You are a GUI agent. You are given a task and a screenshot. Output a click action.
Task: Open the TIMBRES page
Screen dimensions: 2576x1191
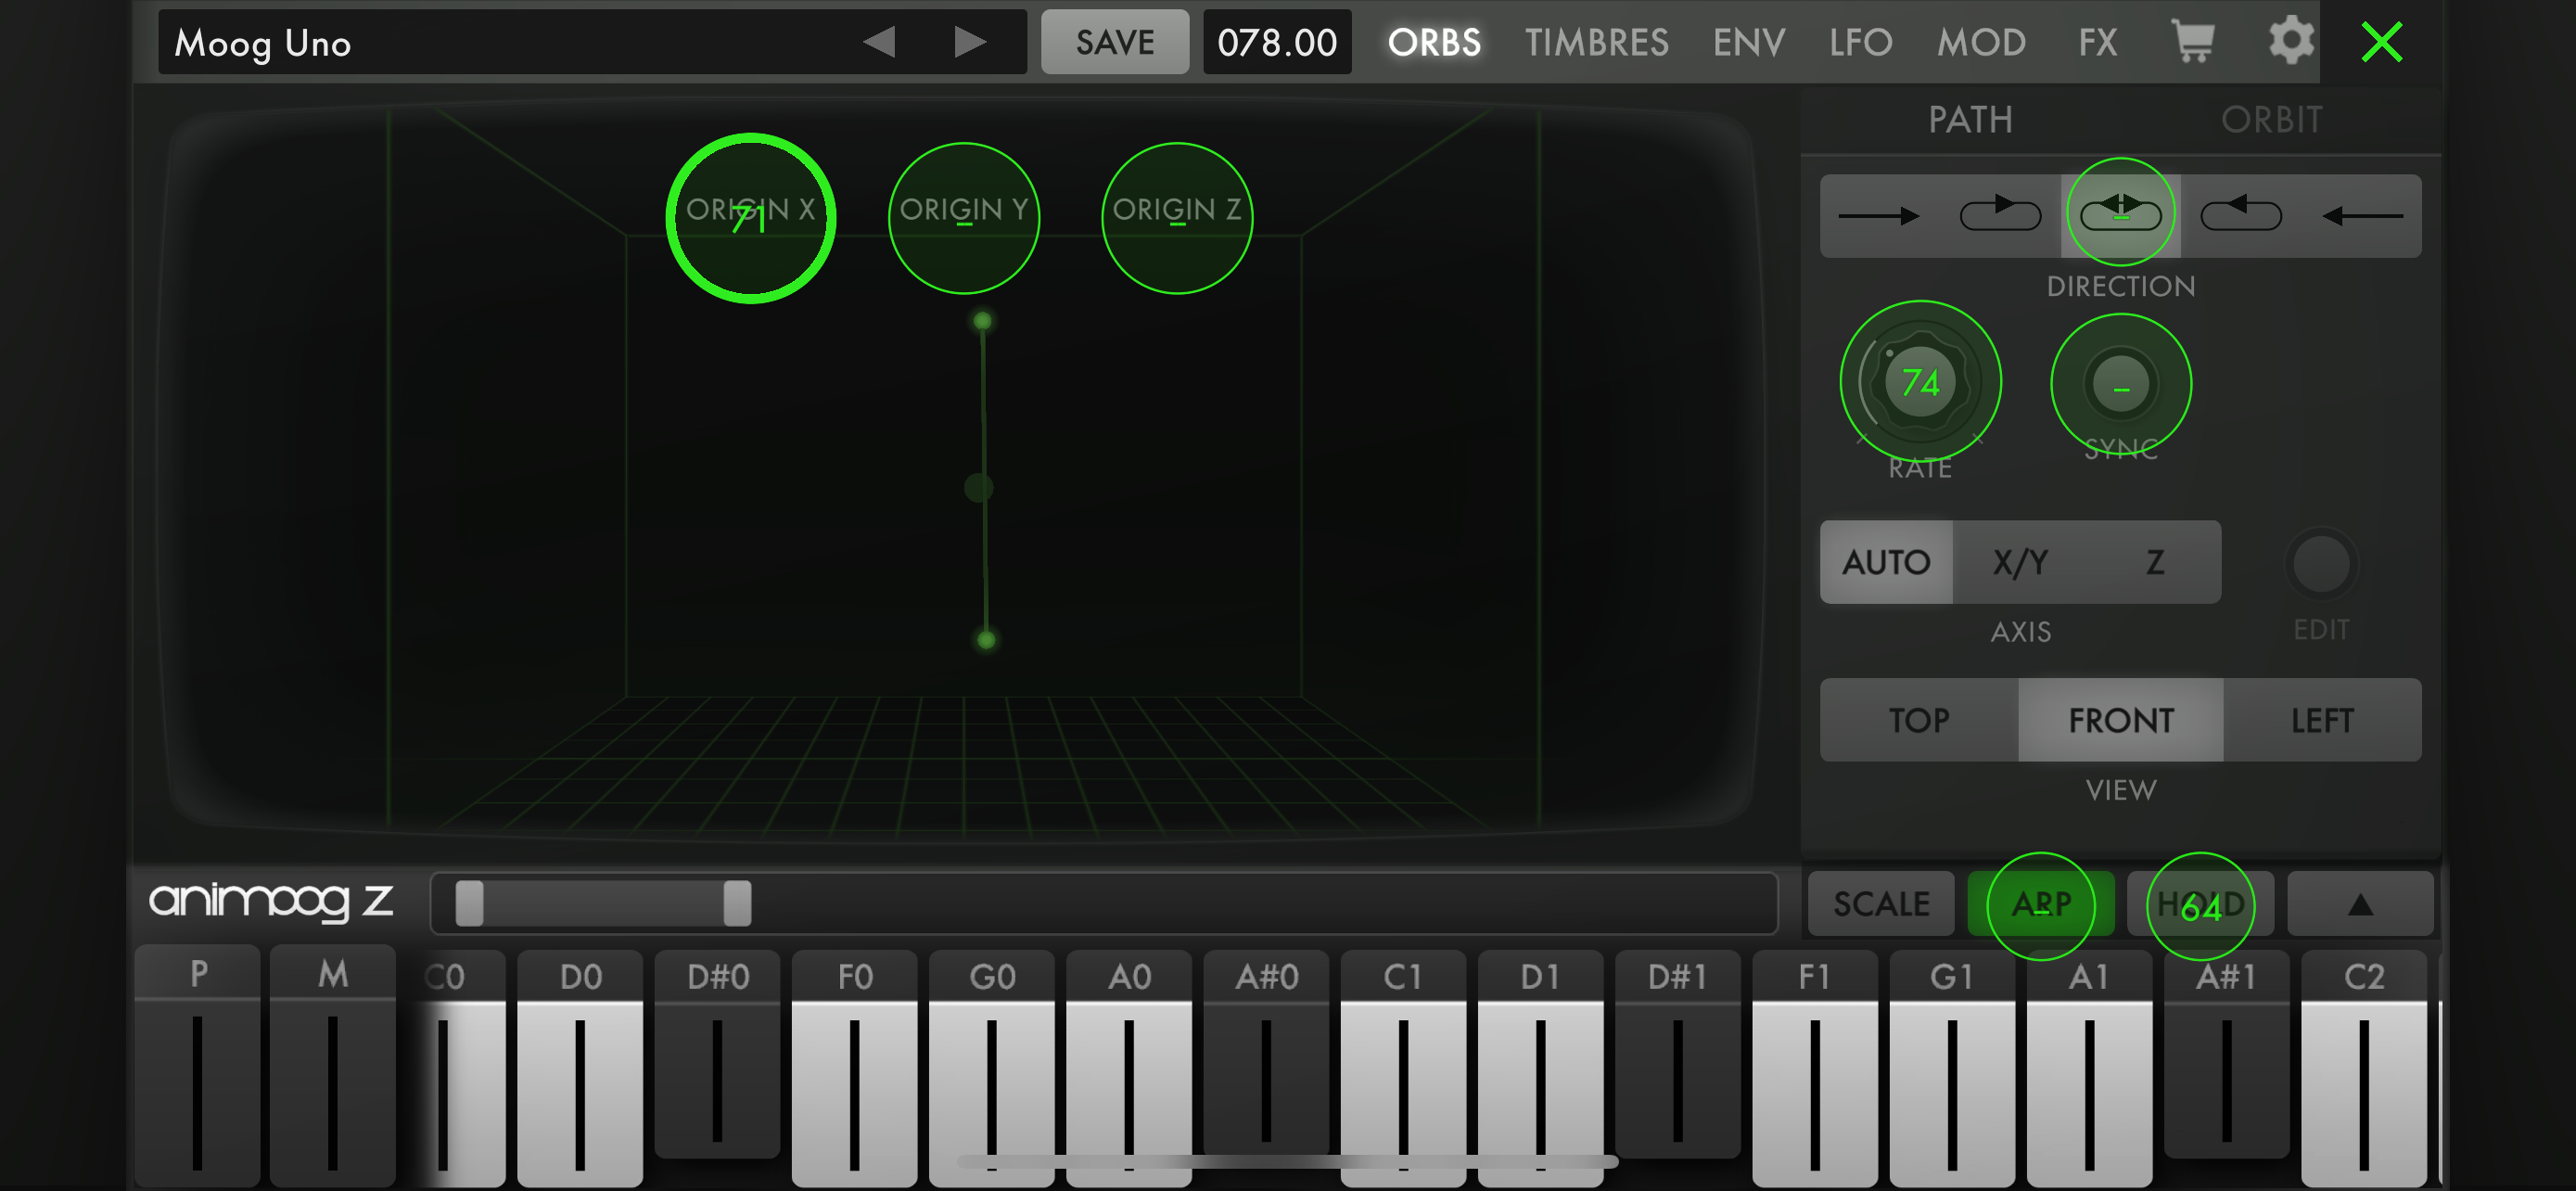pos(1596,42)
